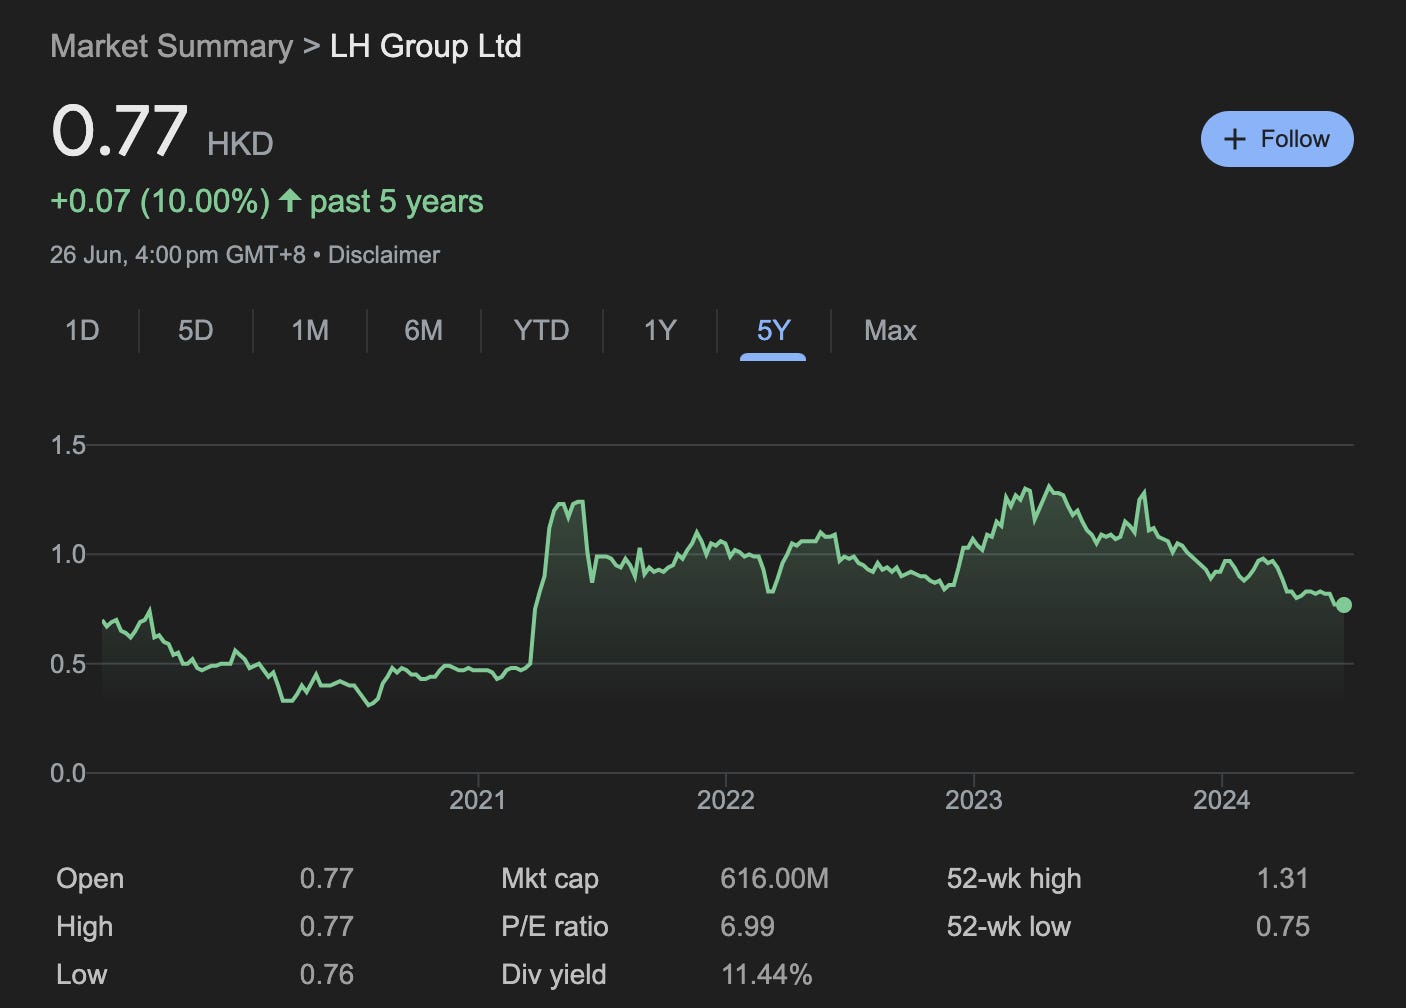The height and width of the screenshot is (1008, 1406).
Task: Click the 2023 x-axis label
Action: [x=973, y=800]
